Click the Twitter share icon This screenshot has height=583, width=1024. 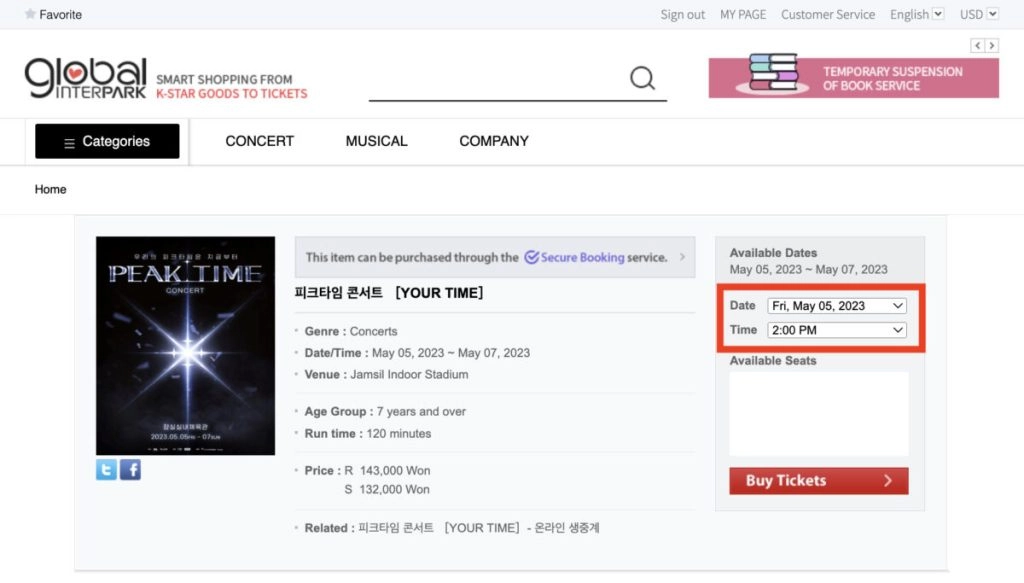click(106, 469)
